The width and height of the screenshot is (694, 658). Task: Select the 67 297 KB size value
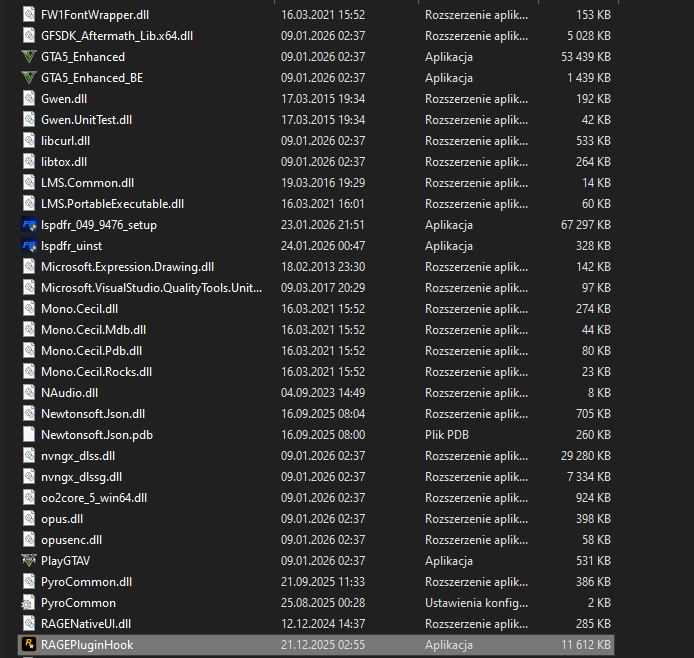coord(586,225)
